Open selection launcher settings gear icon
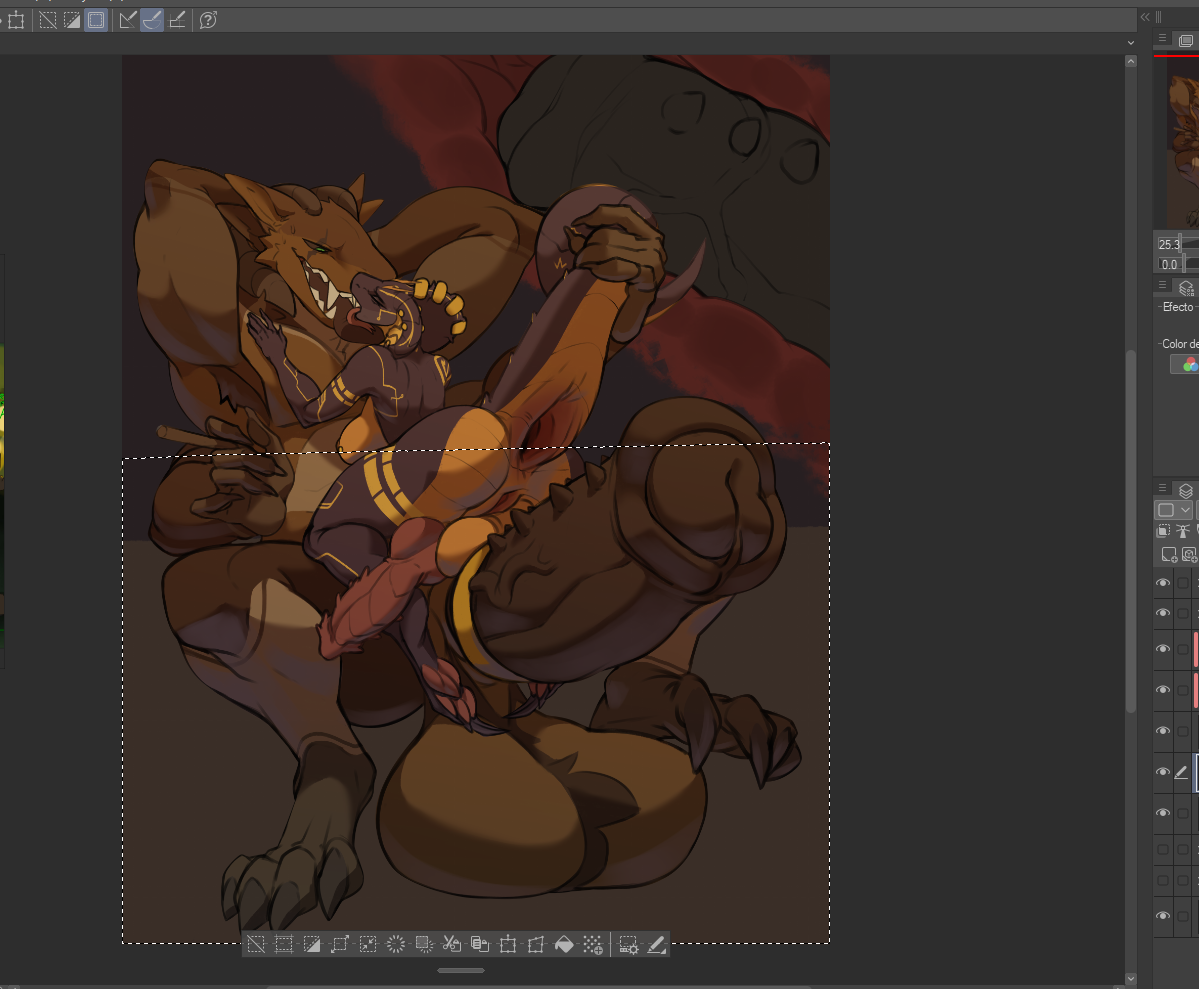Image resolution: width=1199 pixels, height=989 pixels. [629, 945]
